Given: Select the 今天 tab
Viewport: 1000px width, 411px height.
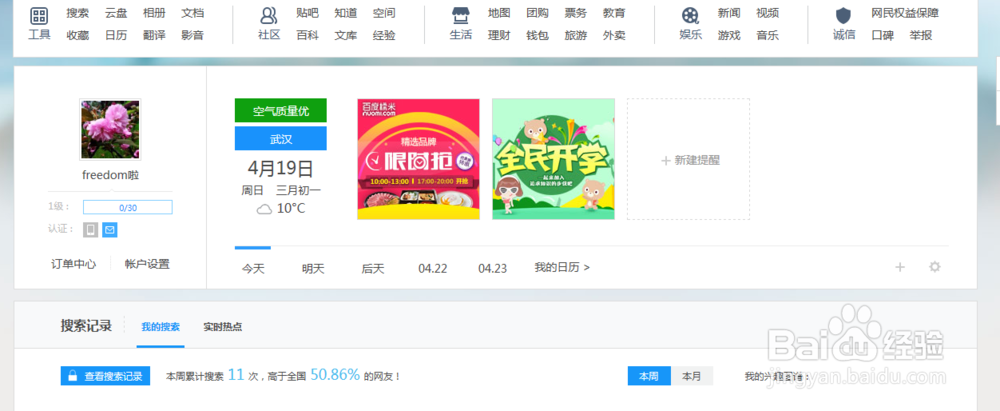Looking at the screenshot, I should (x=253, y=269).
